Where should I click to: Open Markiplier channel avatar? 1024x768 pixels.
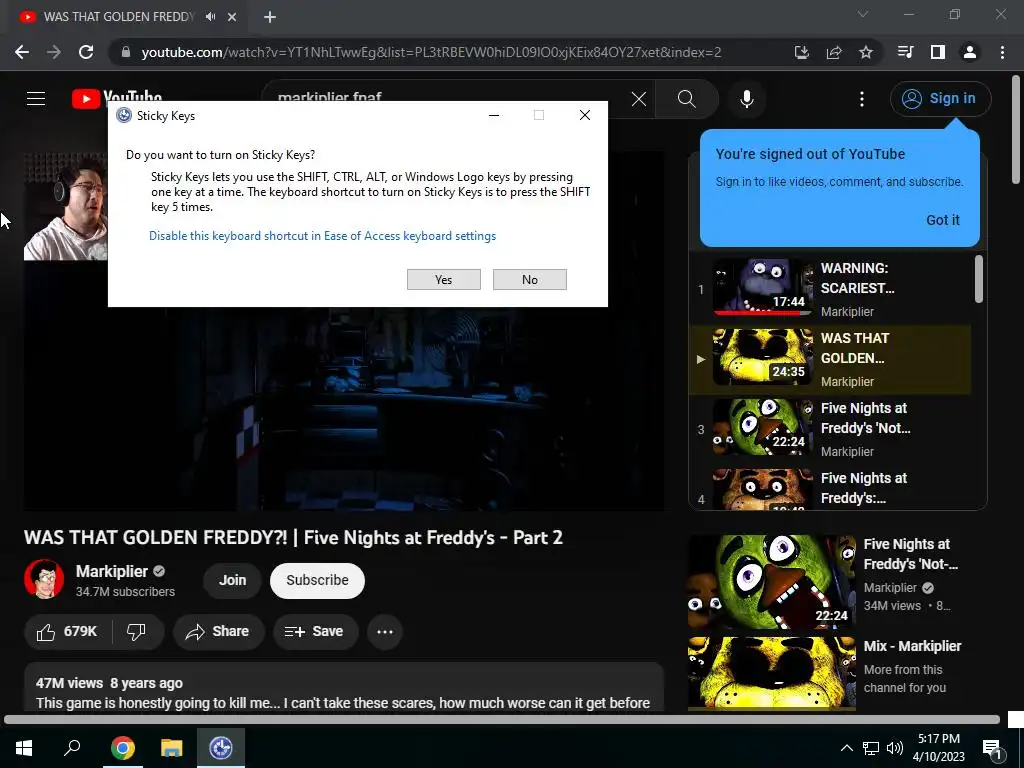tap(44, 579)
